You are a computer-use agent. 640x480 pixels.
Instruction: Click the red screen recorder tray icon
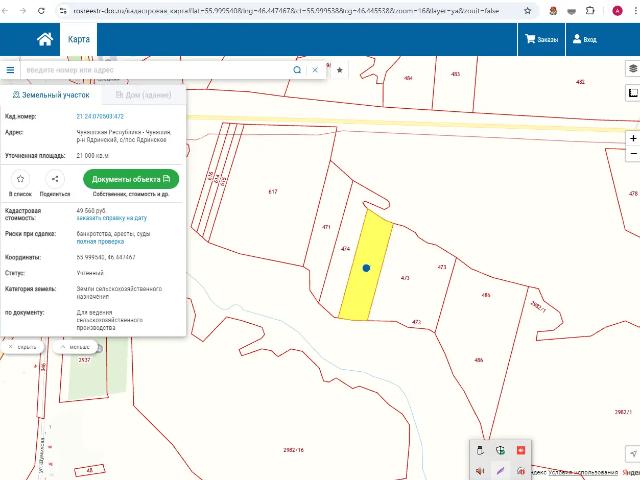[x=521, y=450]
